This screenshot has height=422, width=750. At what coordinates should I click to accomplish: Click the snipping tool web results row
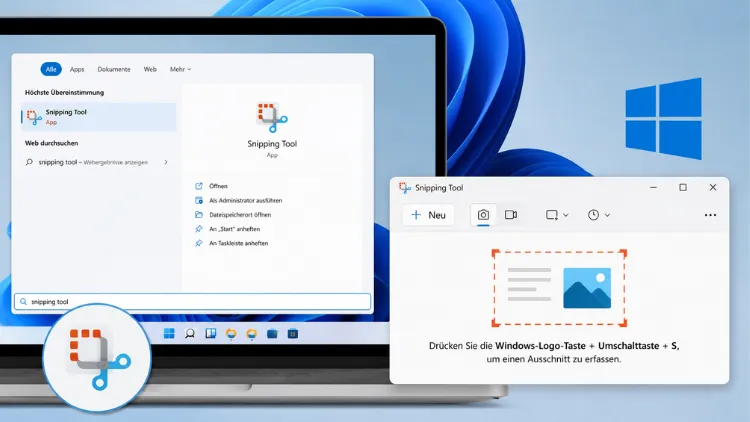pos(97,162)
